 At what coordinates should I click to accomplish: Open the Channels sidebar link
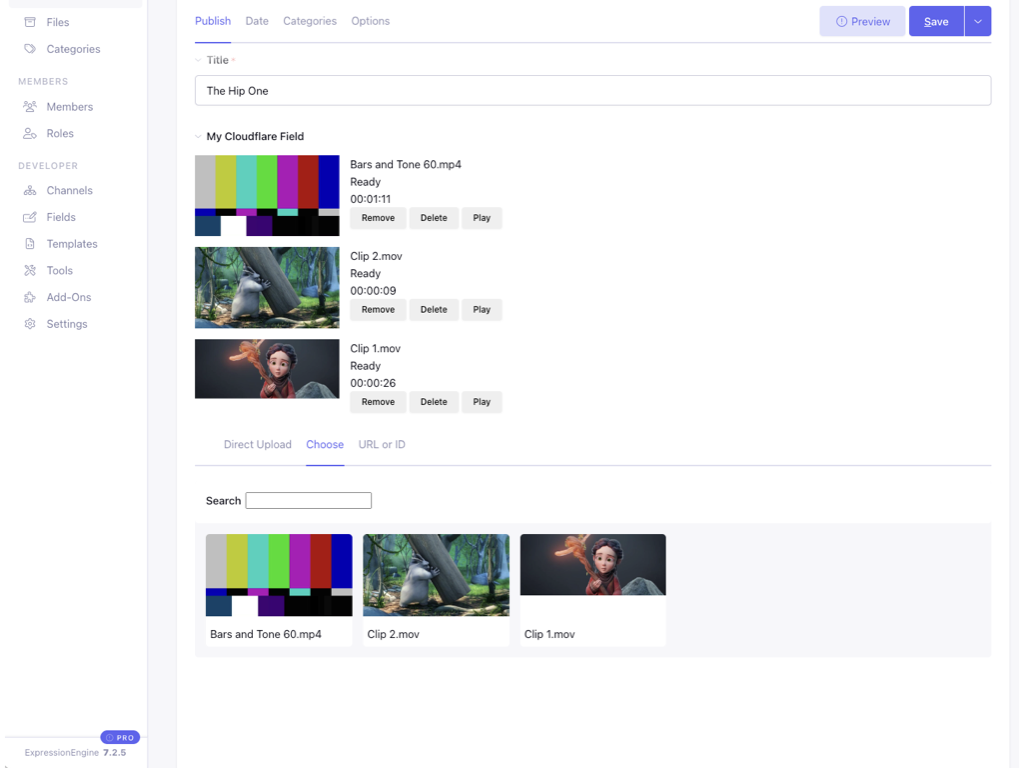(x=69, y=191)
